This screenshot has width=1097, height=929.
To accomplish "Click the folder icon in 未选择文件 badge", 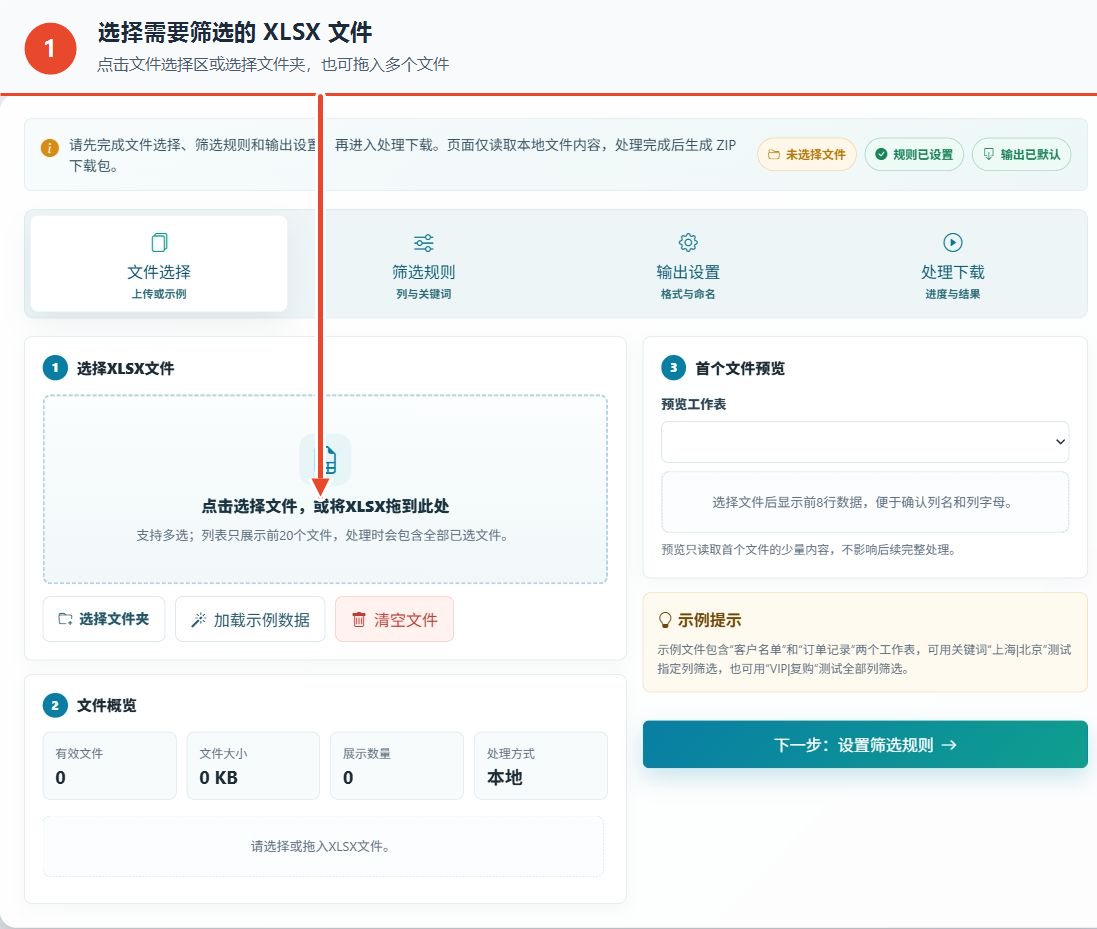I will point(773,155).
